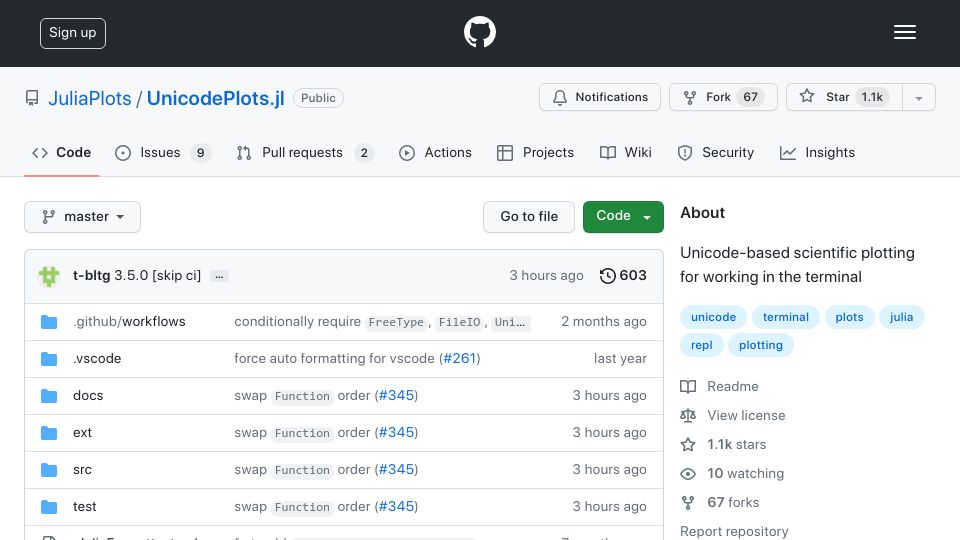This screenshot has width=960, height=540.
Task: Open the Security tab
Action: [x=716, y=152]
